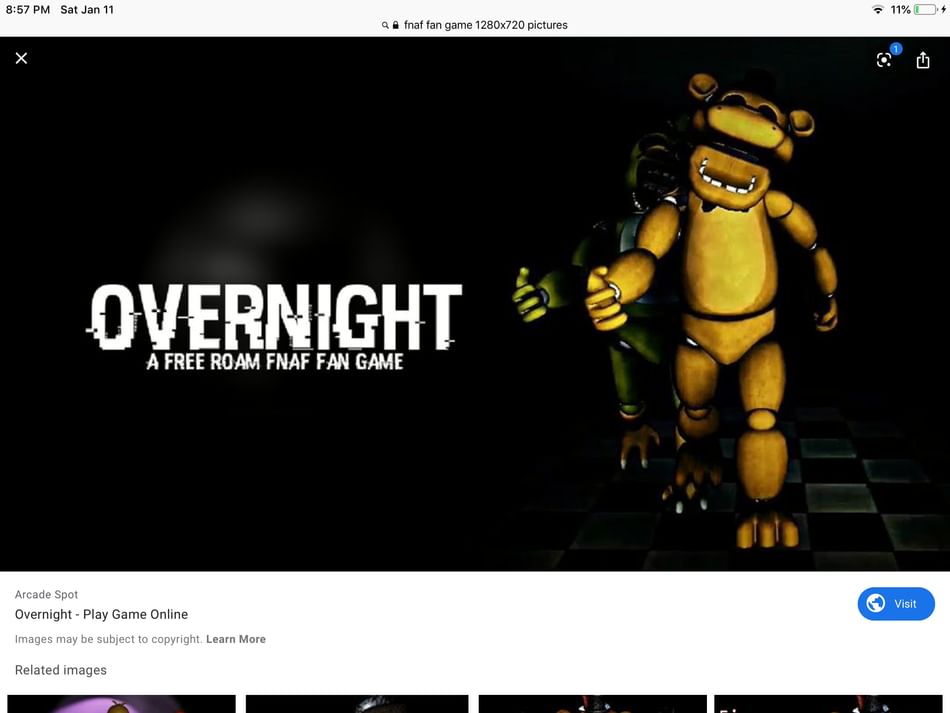Tap the 'Sat Jan 11' date

pos(87,10)
